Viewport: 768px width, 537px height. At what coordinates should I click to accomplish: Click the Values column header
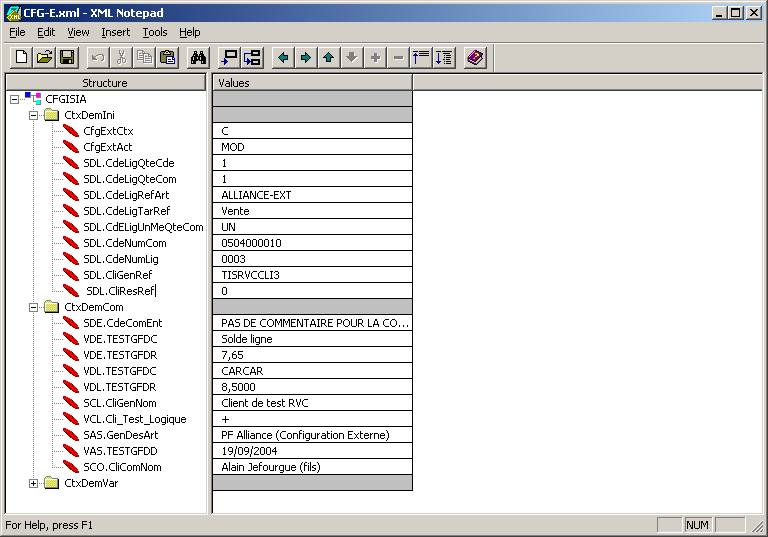pyautogui.click(x=312, y=83)
